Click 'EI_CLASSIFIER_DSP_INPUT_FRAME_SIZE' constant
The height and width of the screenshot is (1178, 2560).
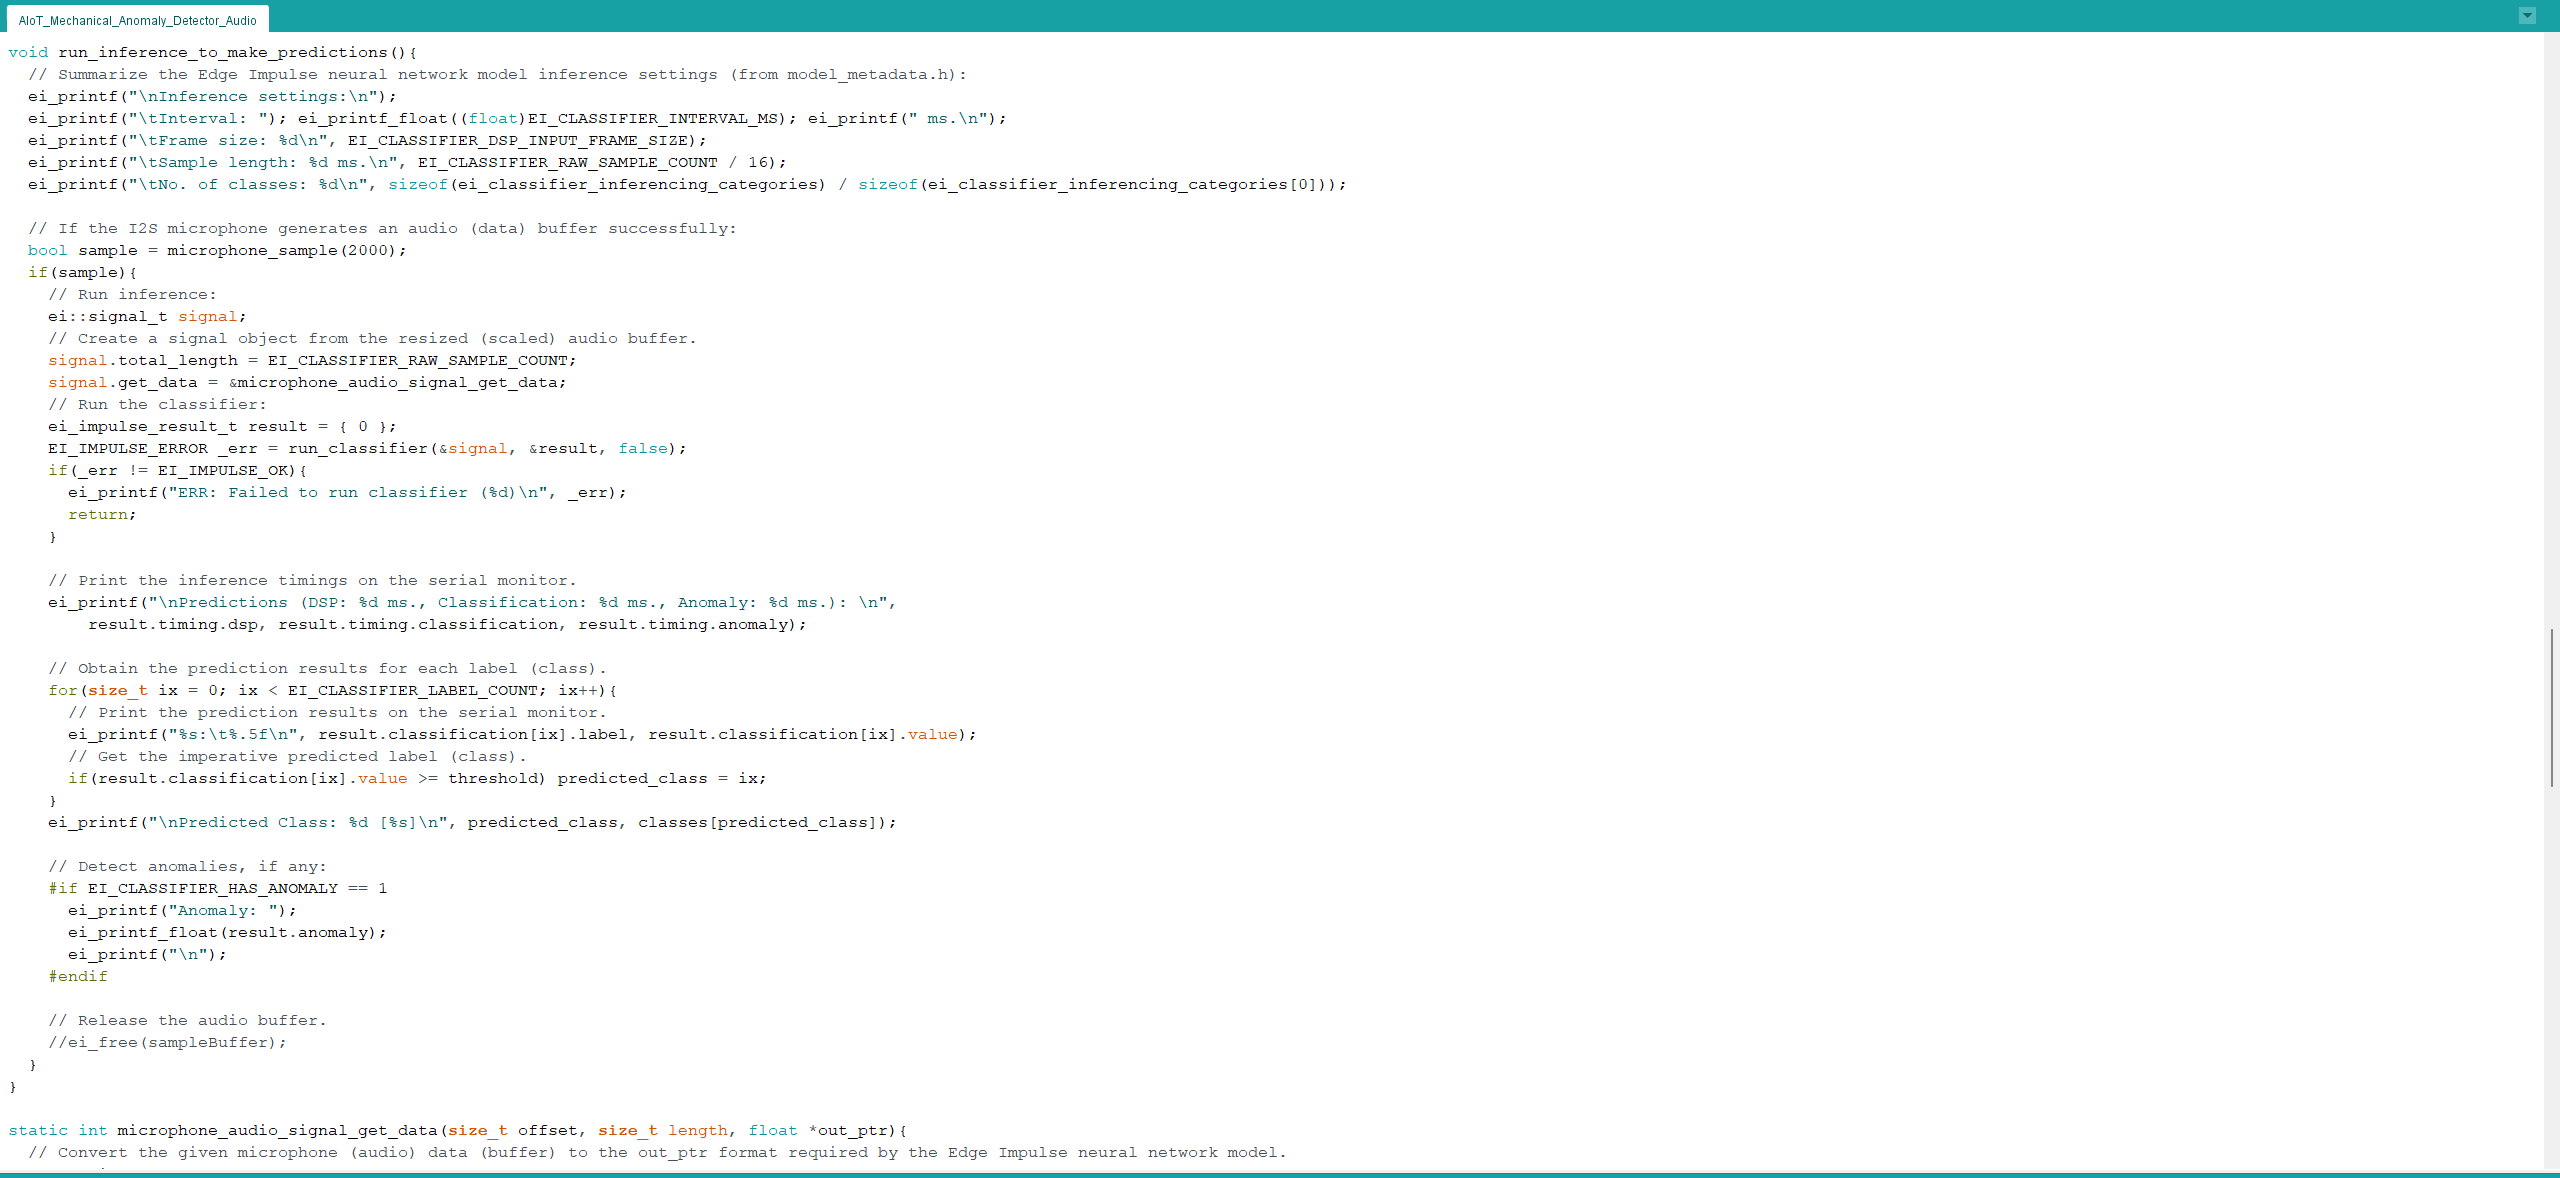coord(518,140)
